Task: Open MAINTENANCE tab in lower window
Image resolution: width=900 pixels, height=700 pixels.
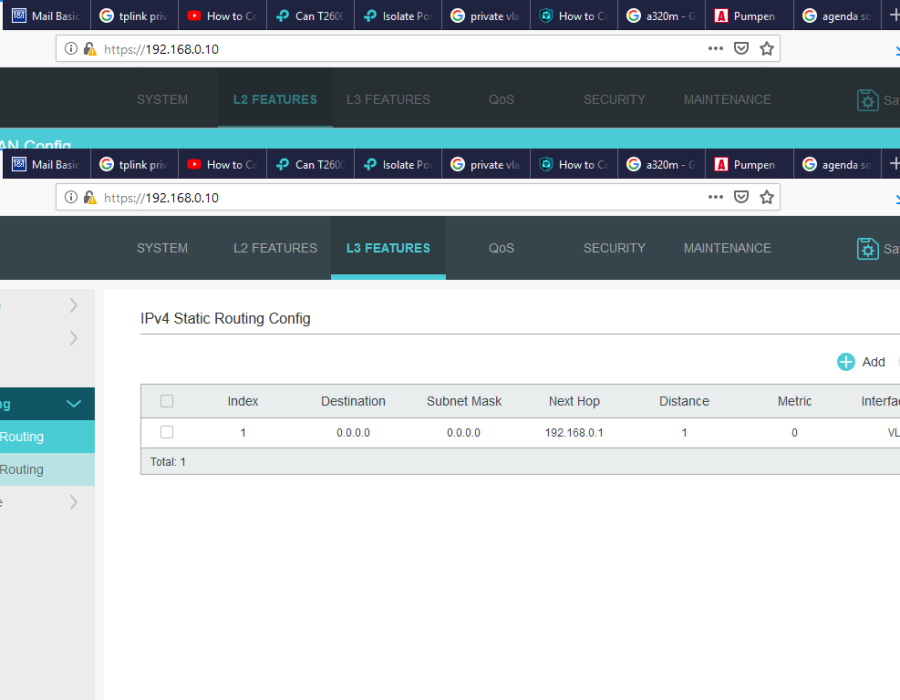Action: click(727, 248)
